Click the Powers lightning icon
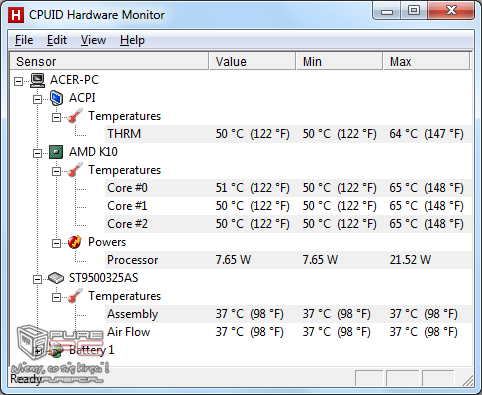 pyautogui.click(x=75, y=242)
